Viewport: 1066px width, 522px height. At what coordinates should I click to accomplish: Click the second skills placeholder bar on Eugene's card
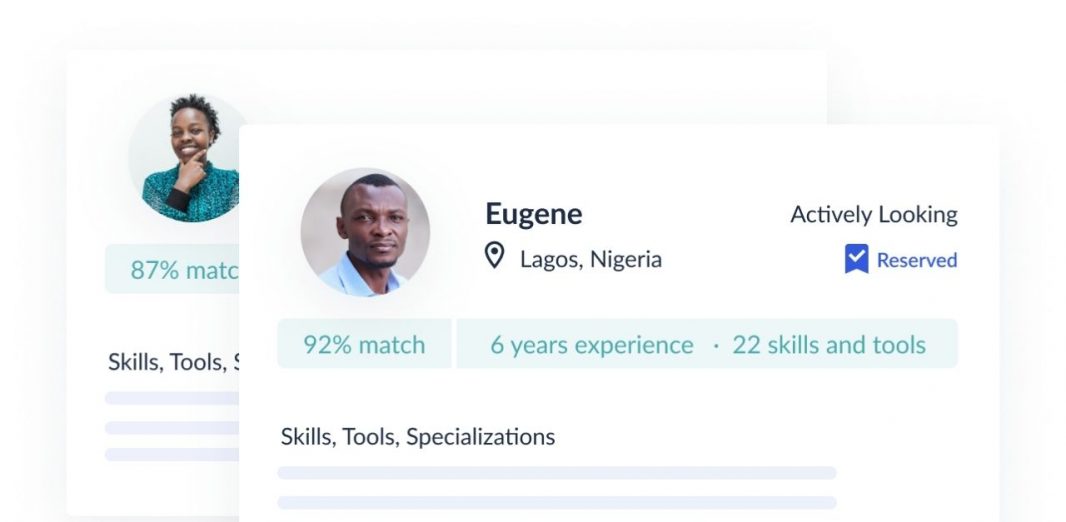tap(557, 503)
